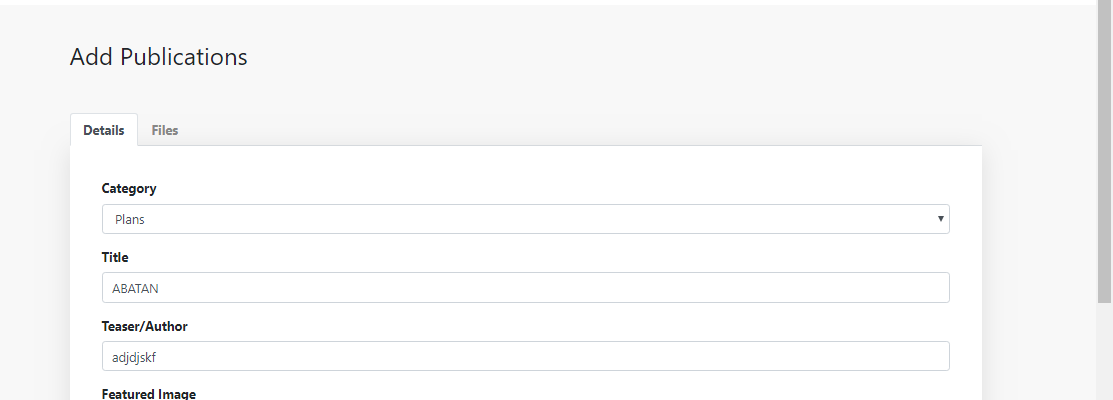
Task: Place cursor on ABATAN text
Action: pyautogui.click(x=136, y=288)
